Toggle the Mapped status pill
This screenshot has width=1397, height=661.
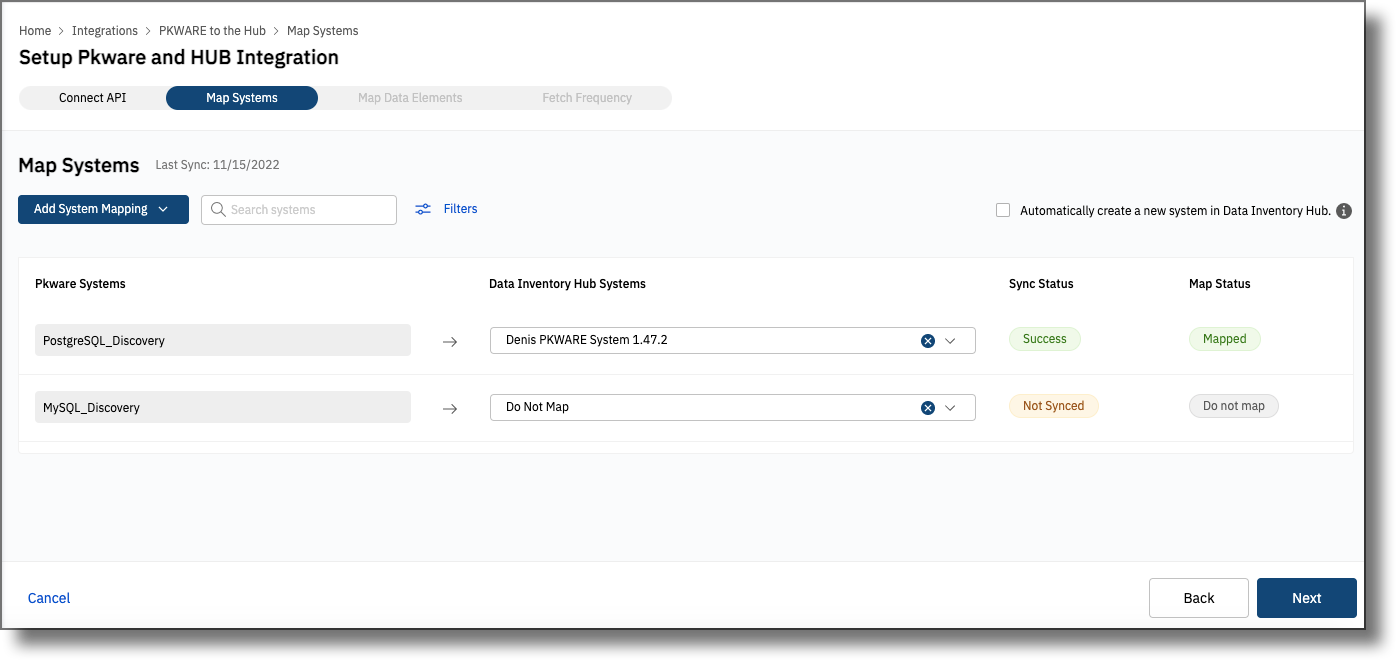(1224, 339)
